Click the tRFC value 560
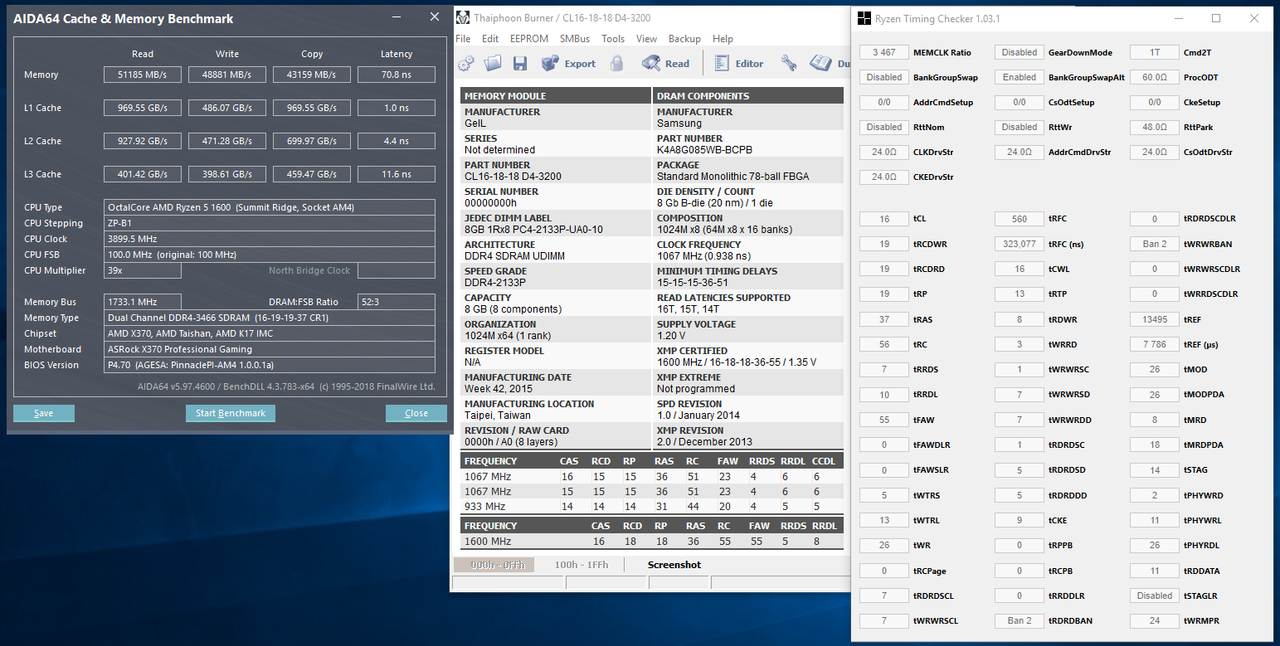This screenshot has width=1280, height=646. pyautogui.click(x=1019, y=219)
